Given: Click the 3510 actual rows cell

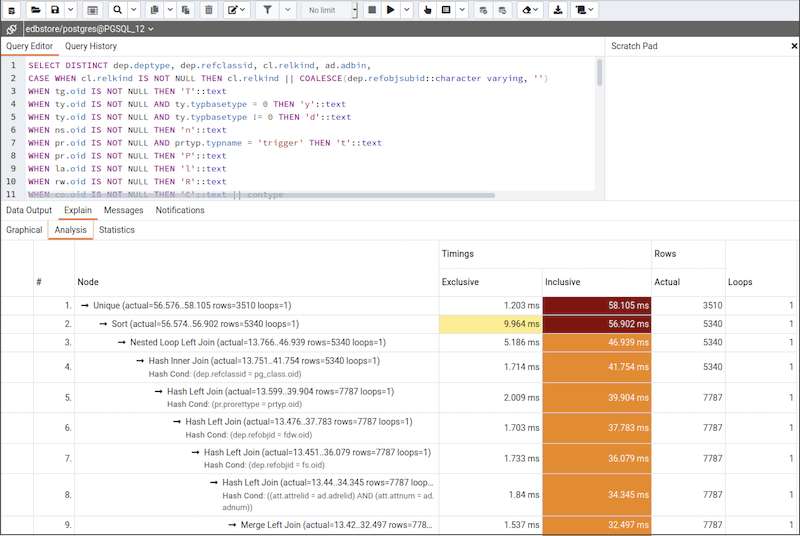Looking at the screenshot, I should tap(688, 305).
